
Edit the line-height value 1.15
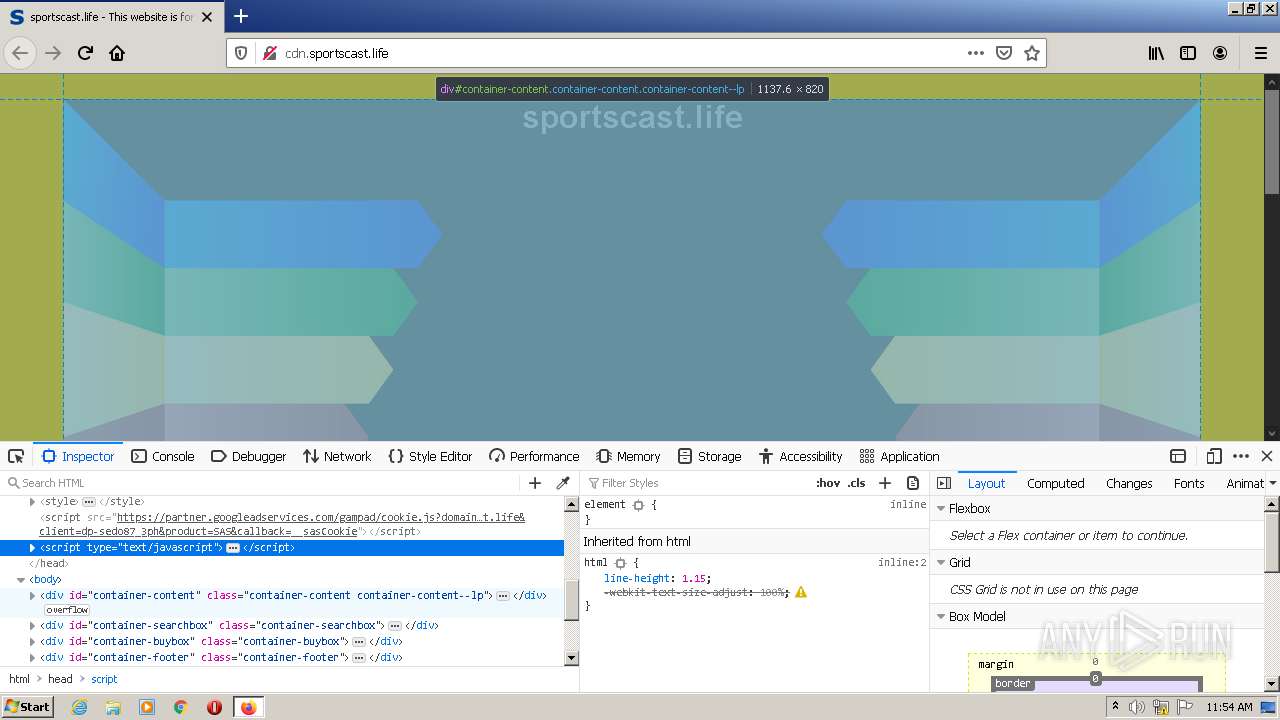[x=694, y=578]
